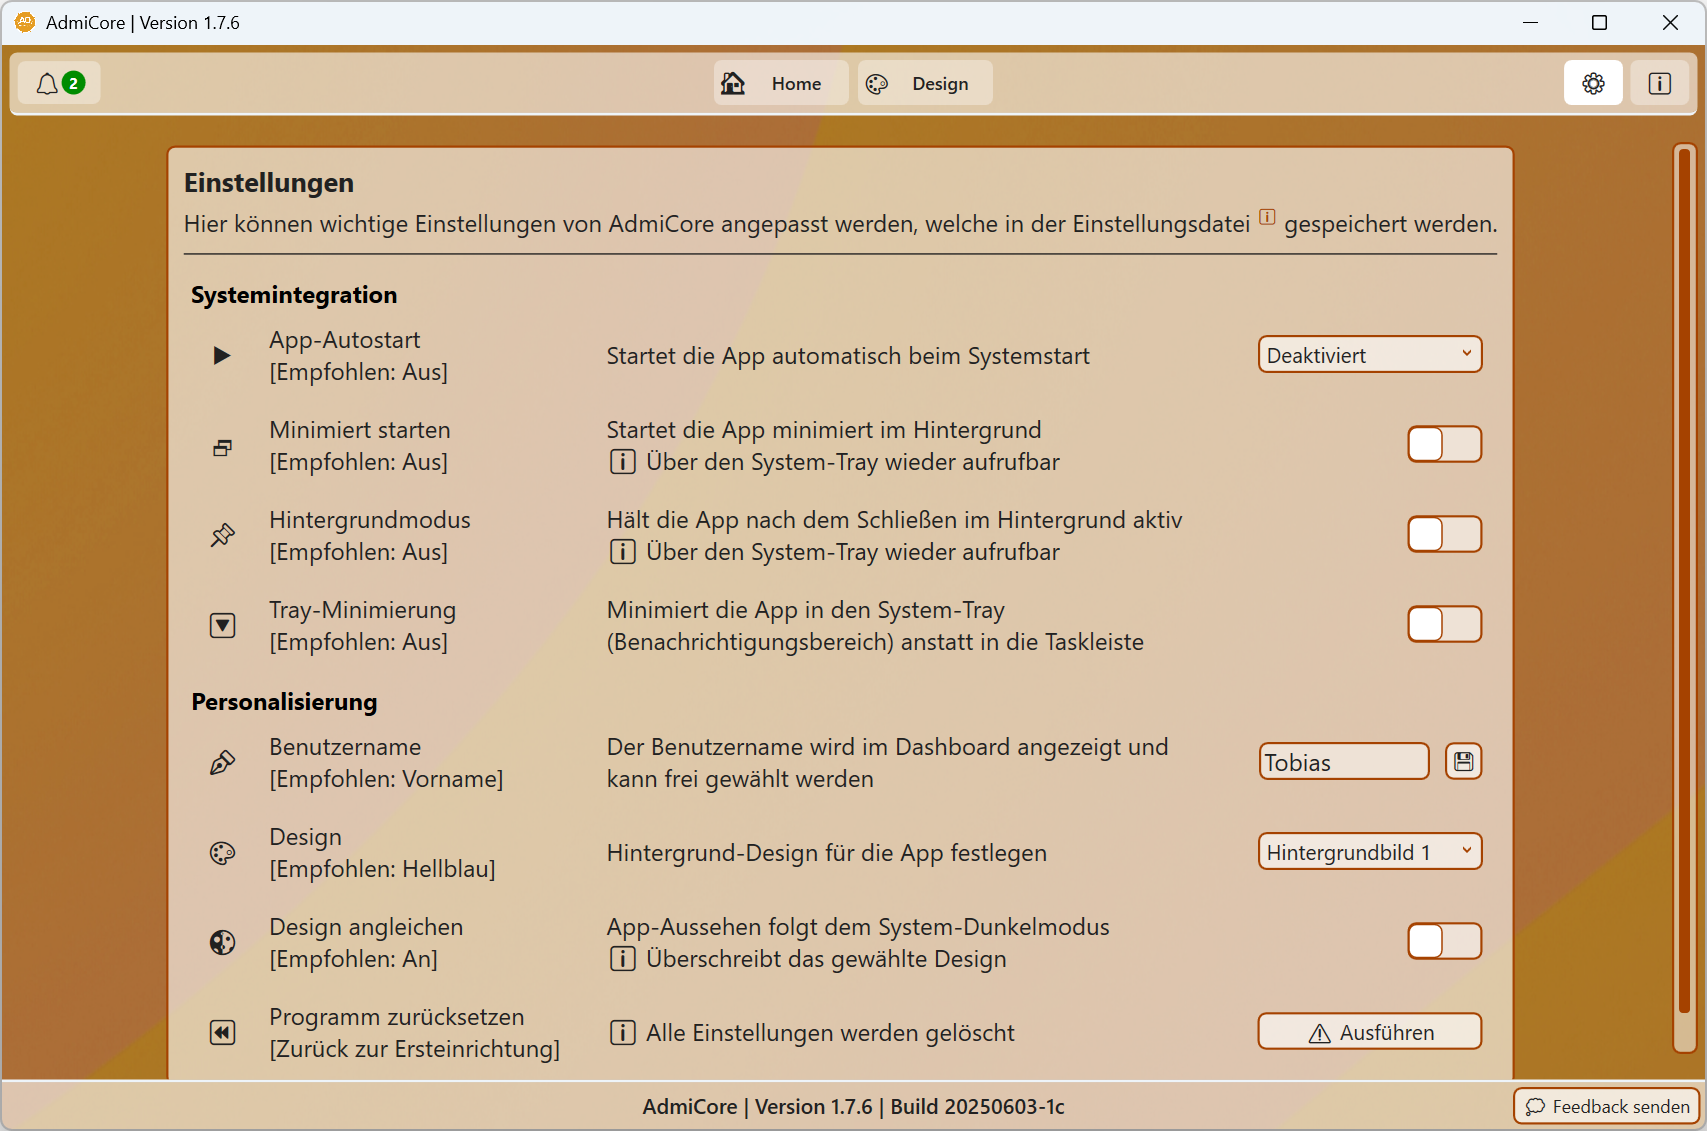Image resolution: width=1707 pixels, height=1131 pixels.
Task: Click the info icon next to 'Alle Einstellungen werden gelöscht'
Action: (622, 1033)
